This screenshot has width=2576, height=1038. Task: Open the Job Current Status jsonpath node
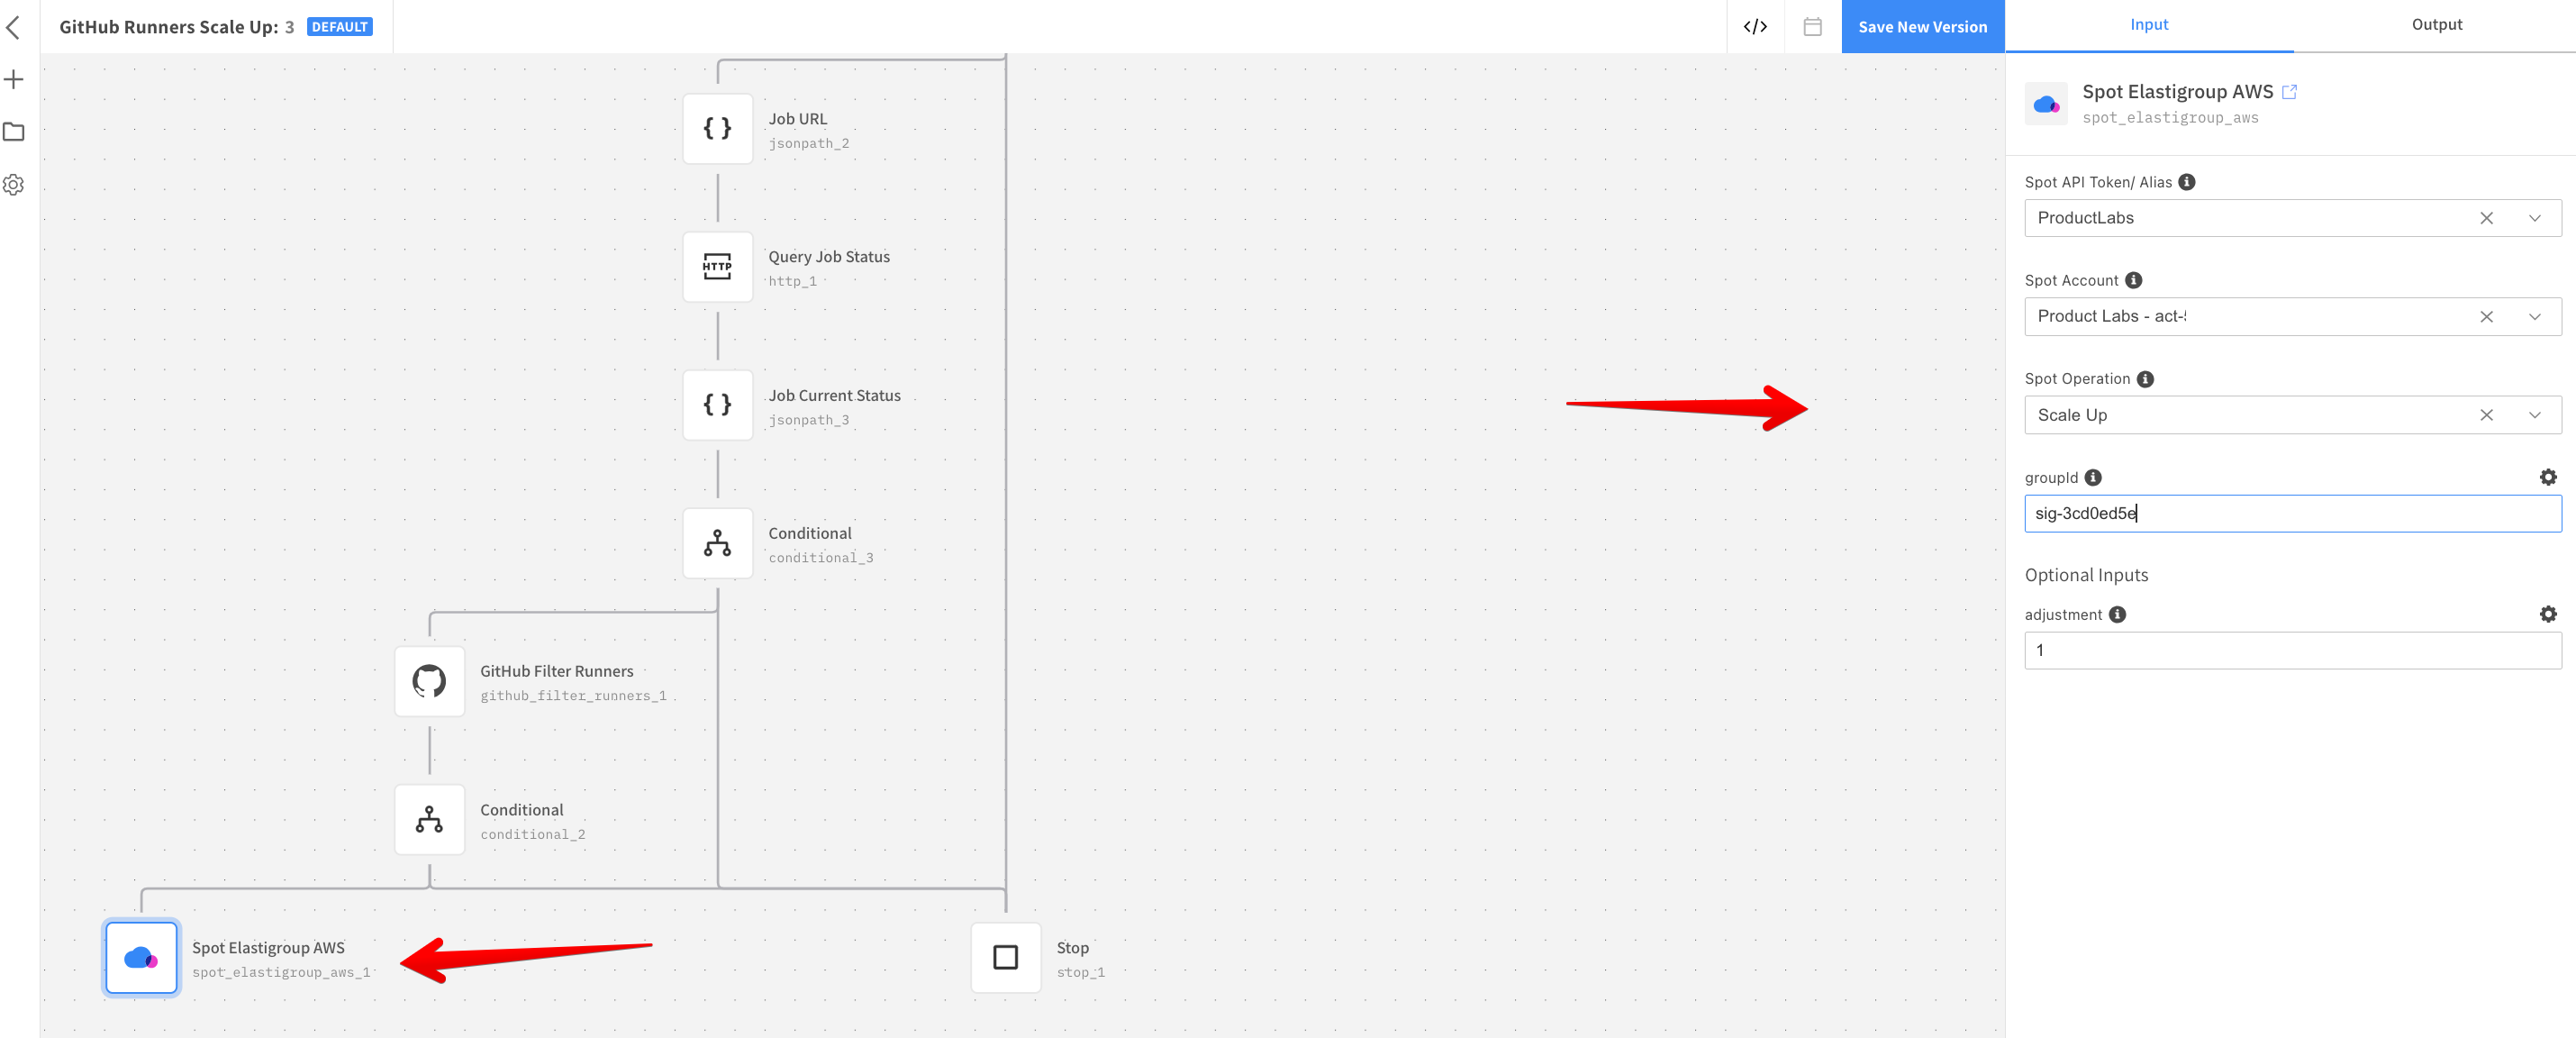point(717,405)
